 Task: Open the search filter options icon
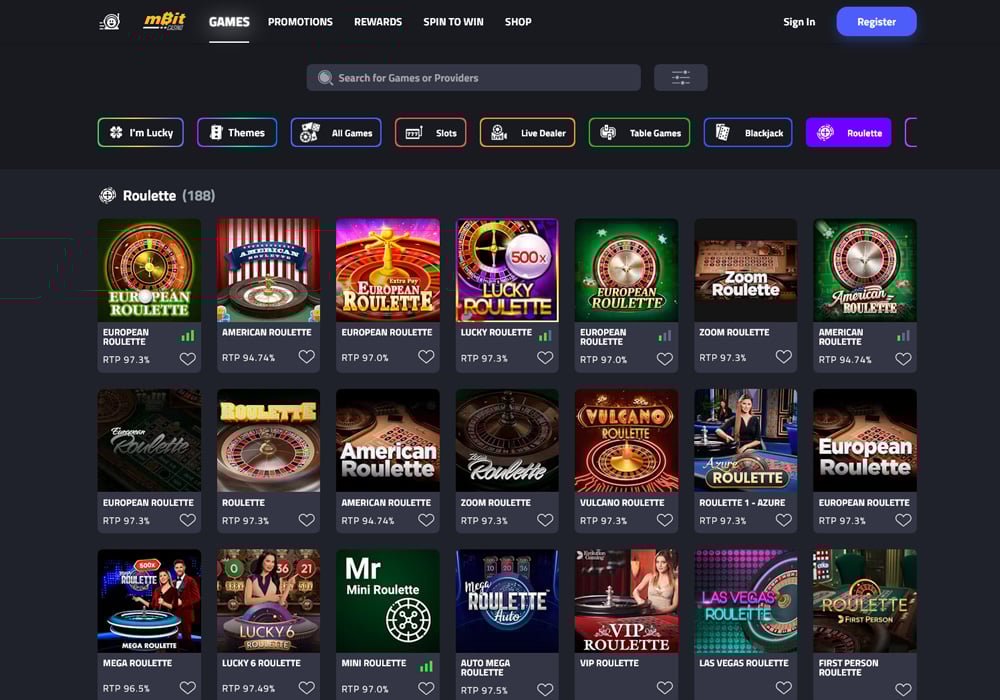(680, 77)
